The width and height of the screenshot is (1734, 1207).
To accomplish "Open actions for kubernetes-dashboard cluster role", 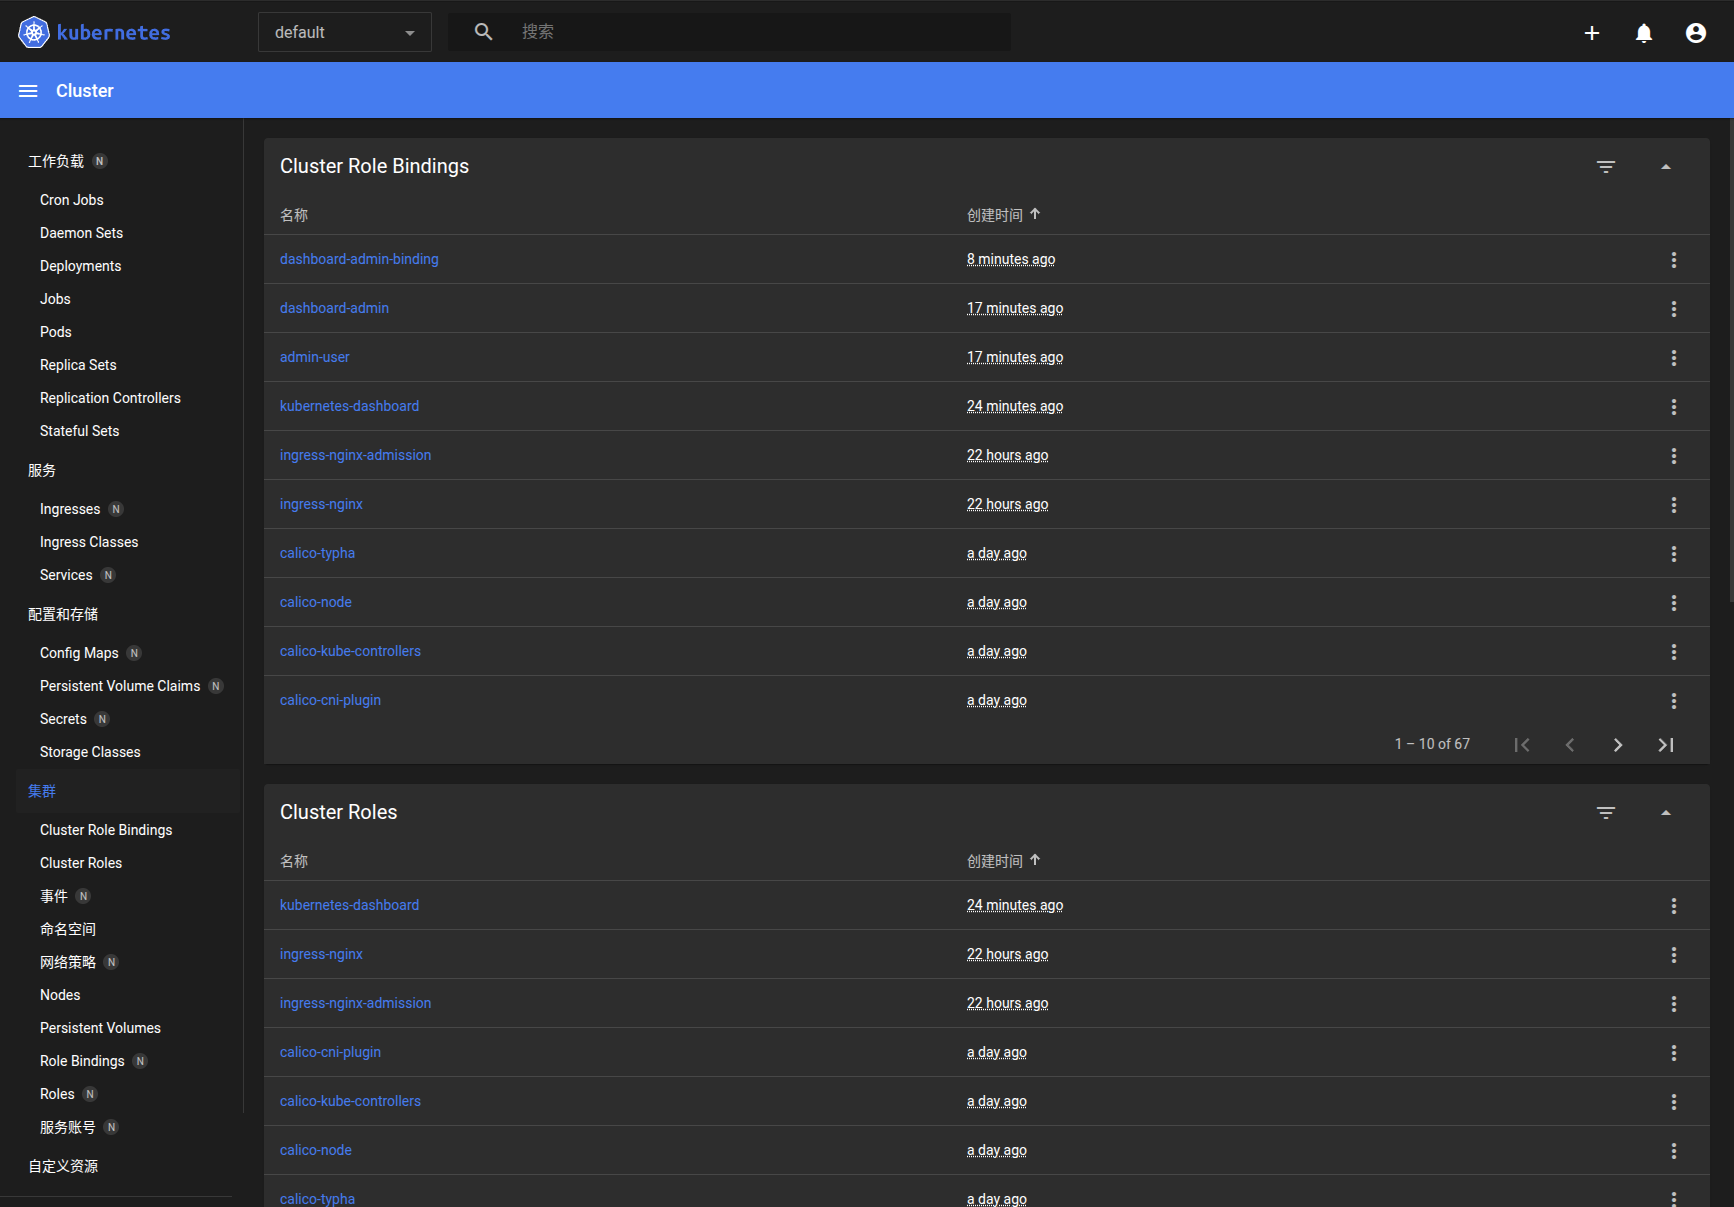I will [1674, 906].
